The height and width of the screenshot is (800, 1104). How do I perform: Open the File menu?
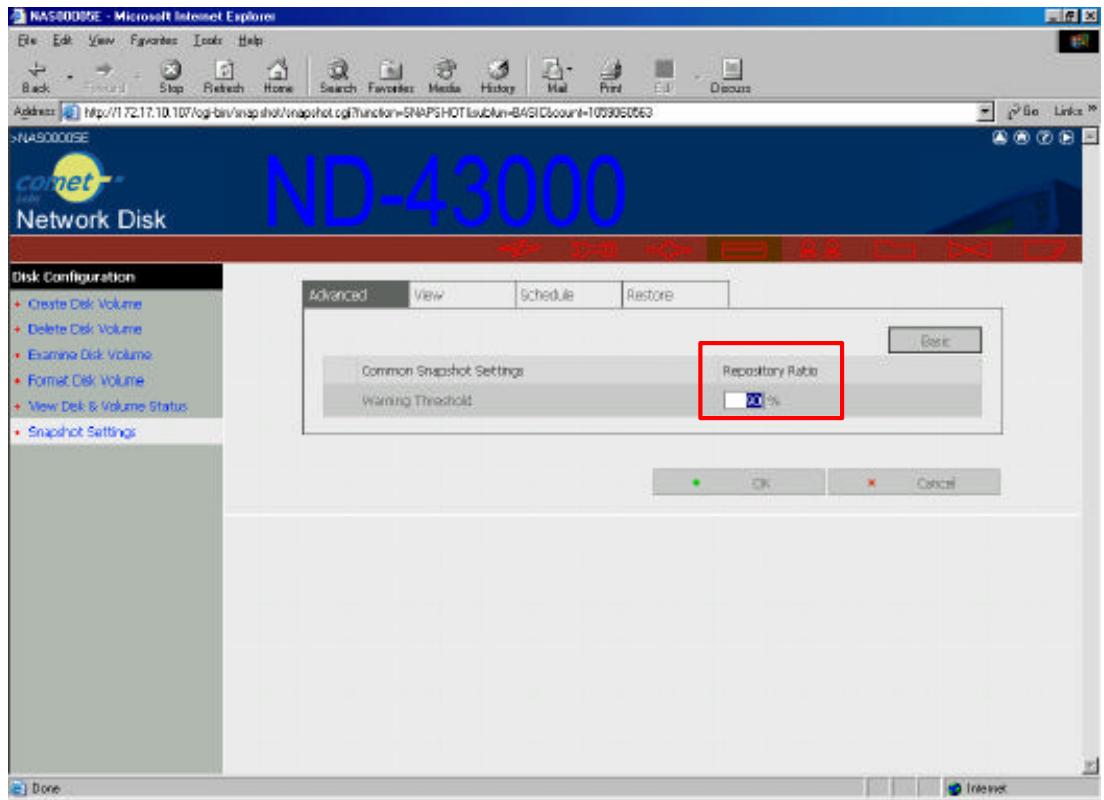[x=27, y=41]
